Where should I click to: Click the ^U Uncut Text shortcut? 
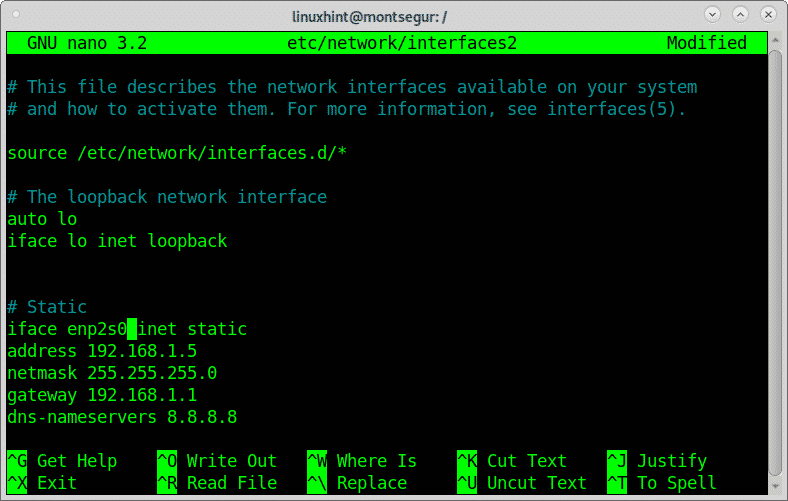point(521,483)
